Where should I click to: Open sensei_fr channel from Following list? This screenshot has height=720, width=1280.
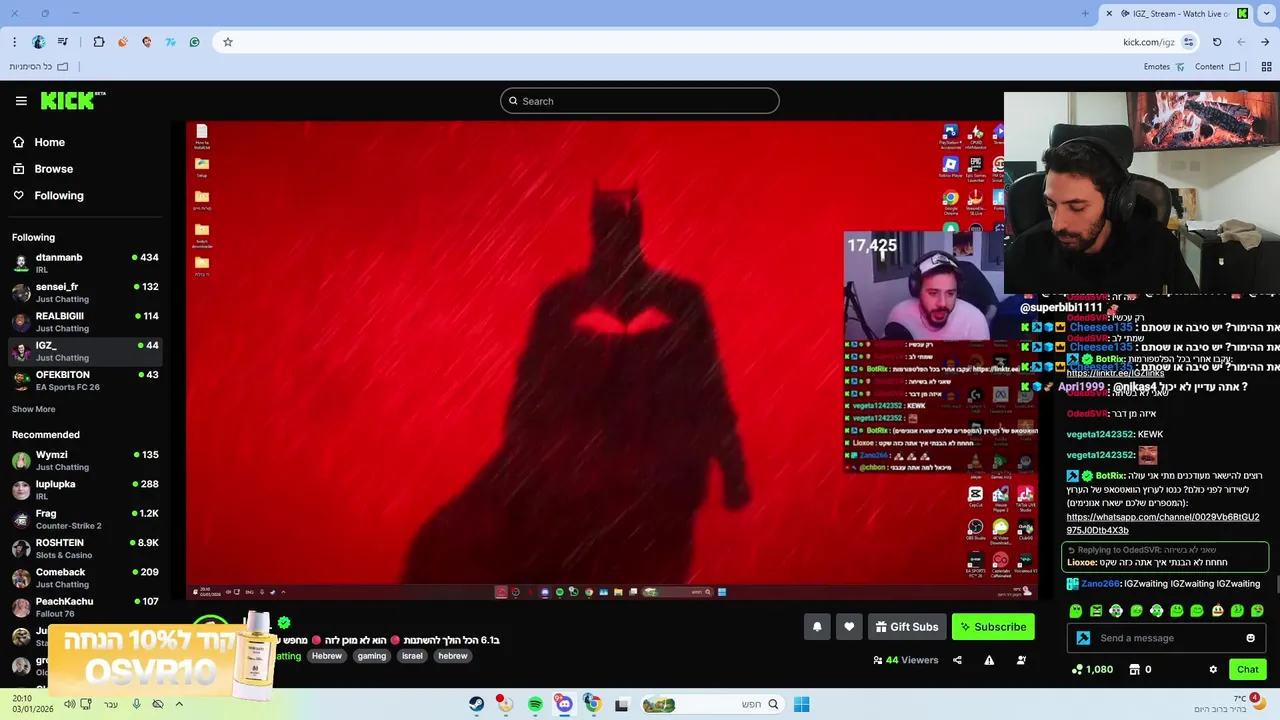point(85,292)
